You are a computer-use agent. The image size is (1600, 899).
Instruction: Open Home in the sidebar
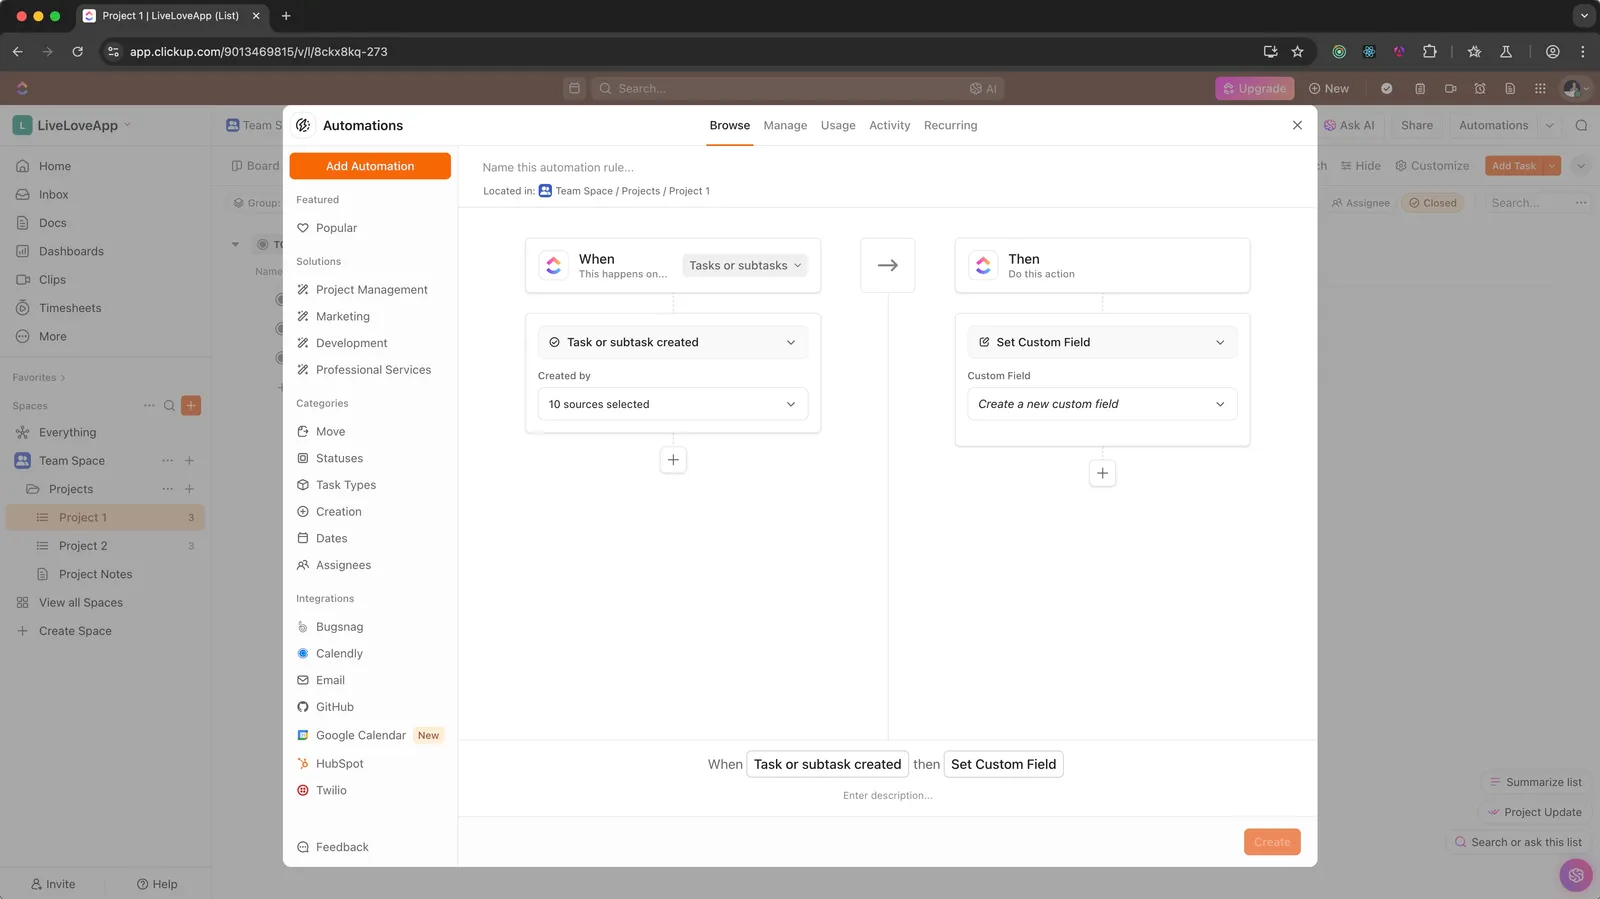coord(55,166)
